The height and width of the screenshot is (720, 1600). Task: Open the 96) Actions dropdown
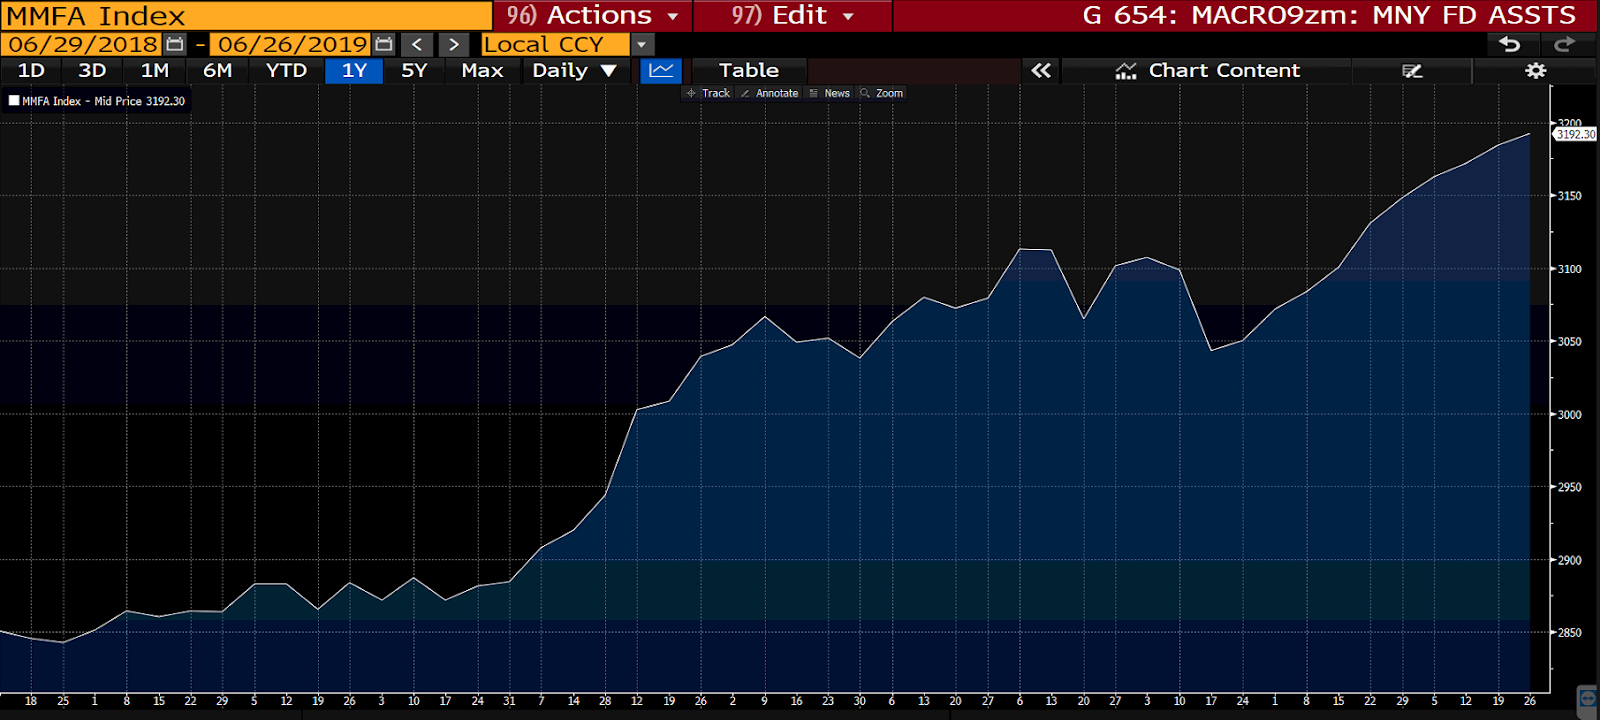593,15
